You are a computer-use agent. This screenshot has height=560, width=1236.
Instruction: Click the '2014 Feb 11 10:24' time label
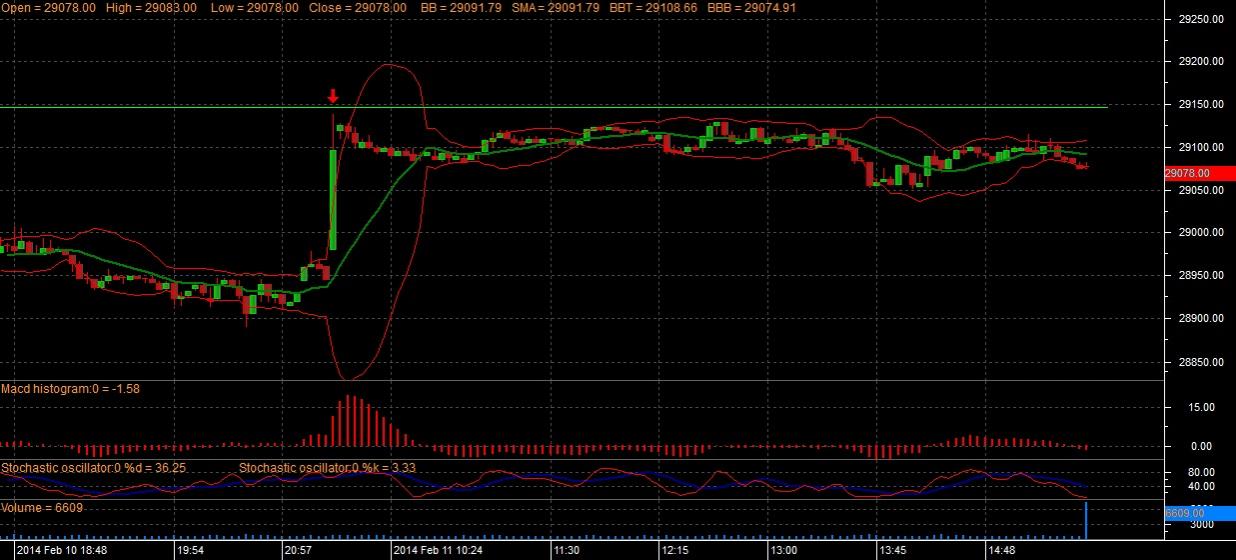pyautogui.click(x=437, y=551)
